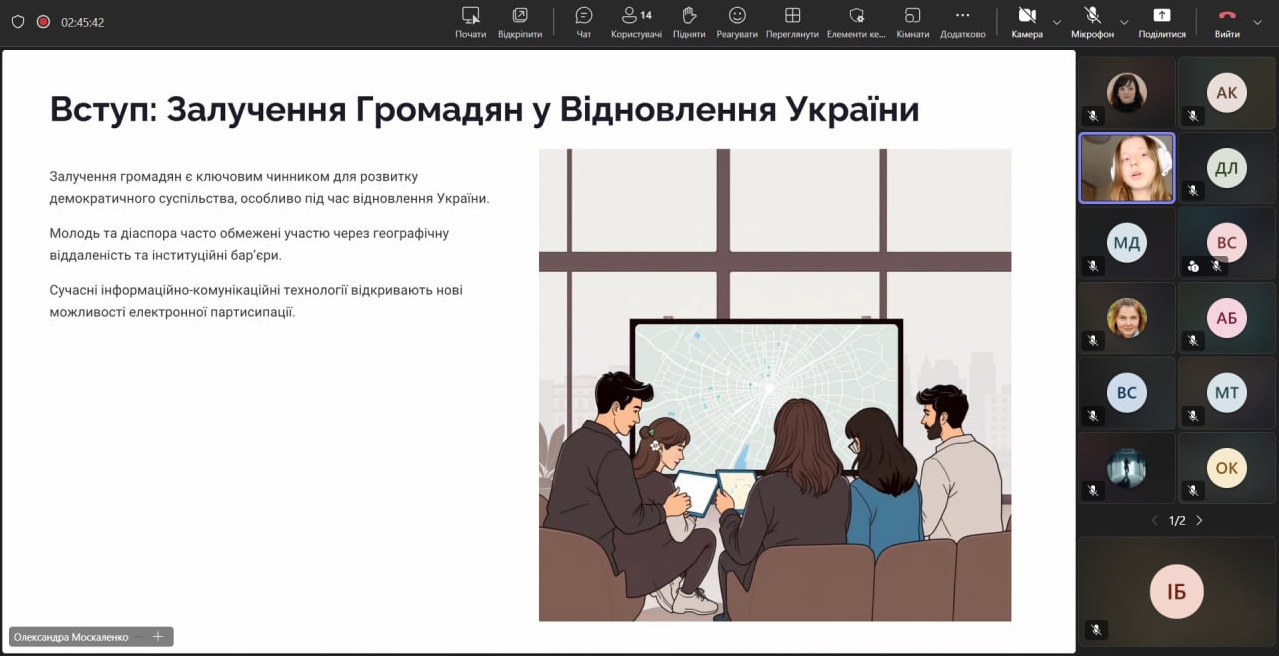Leave the meeting with Вийти button
Screen dimensions: 1279x656
(1227, 21)
